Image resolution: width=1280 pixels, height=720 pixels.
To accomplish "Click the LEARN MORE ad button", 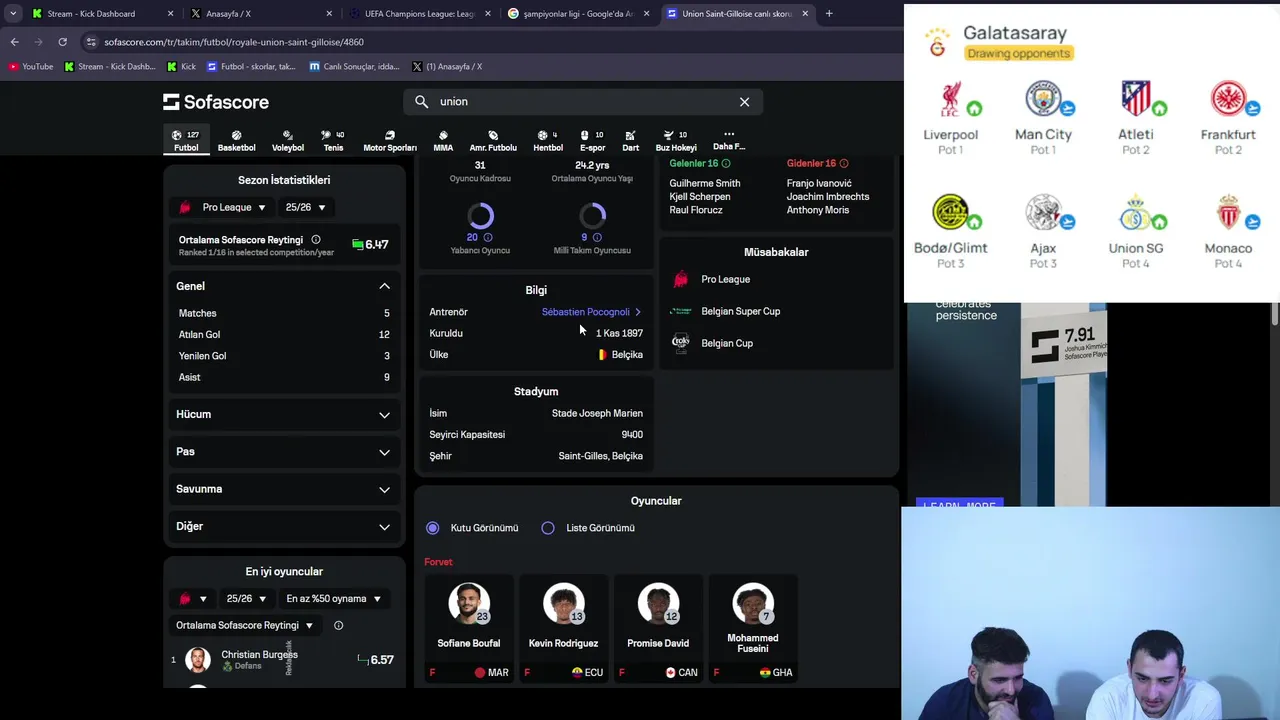I will click(x=959, y=504).
